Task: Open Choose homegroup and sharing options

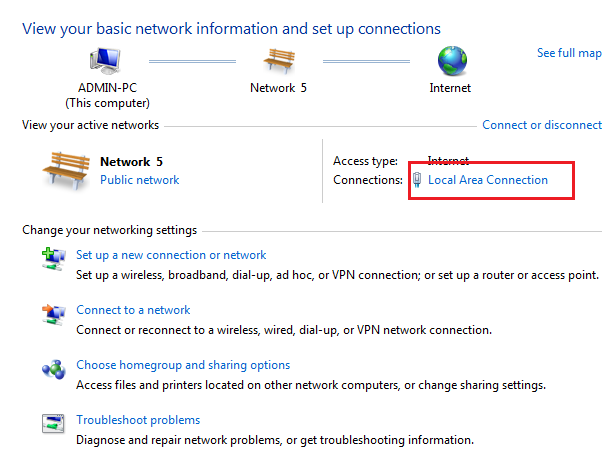Action: pos(183,365)
